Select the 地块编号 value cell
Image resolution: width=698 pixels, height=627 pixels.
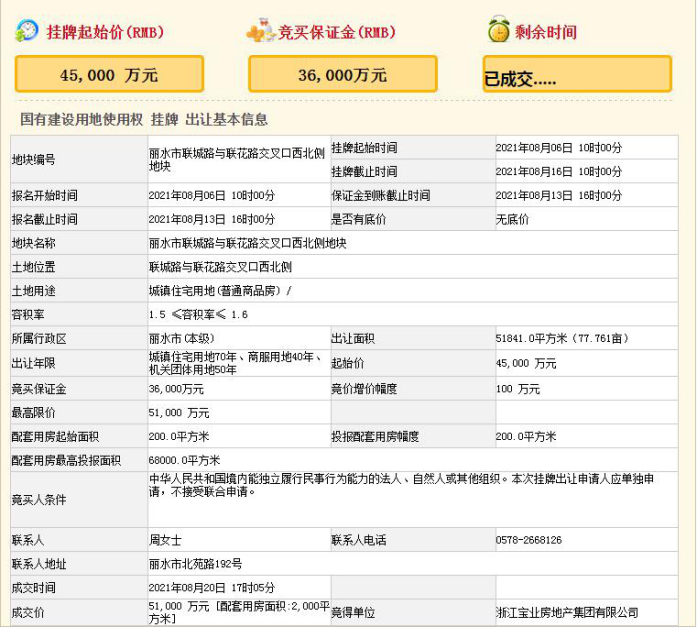236,159
